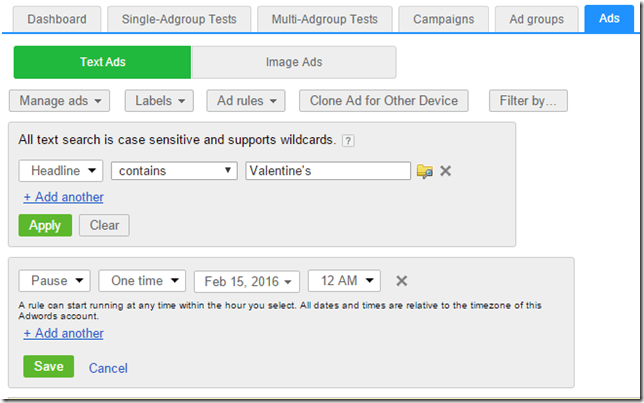This screenshot has height=403, width=644.
Task: Select the Text Ads toggle
Action: (102, 62)
